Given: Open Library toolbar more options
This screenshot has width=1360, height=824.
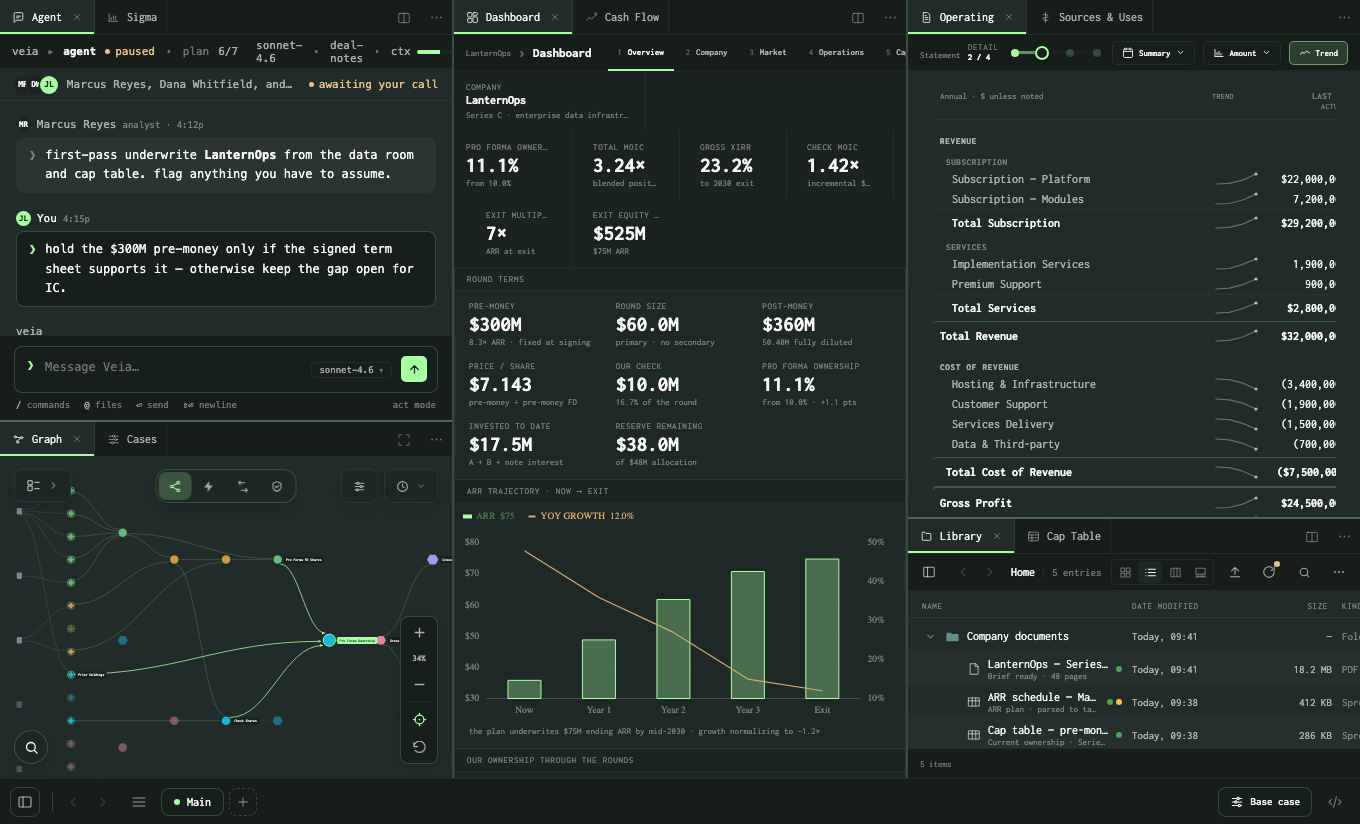Looking at the screenshot, I should [x=1338, y=572].
